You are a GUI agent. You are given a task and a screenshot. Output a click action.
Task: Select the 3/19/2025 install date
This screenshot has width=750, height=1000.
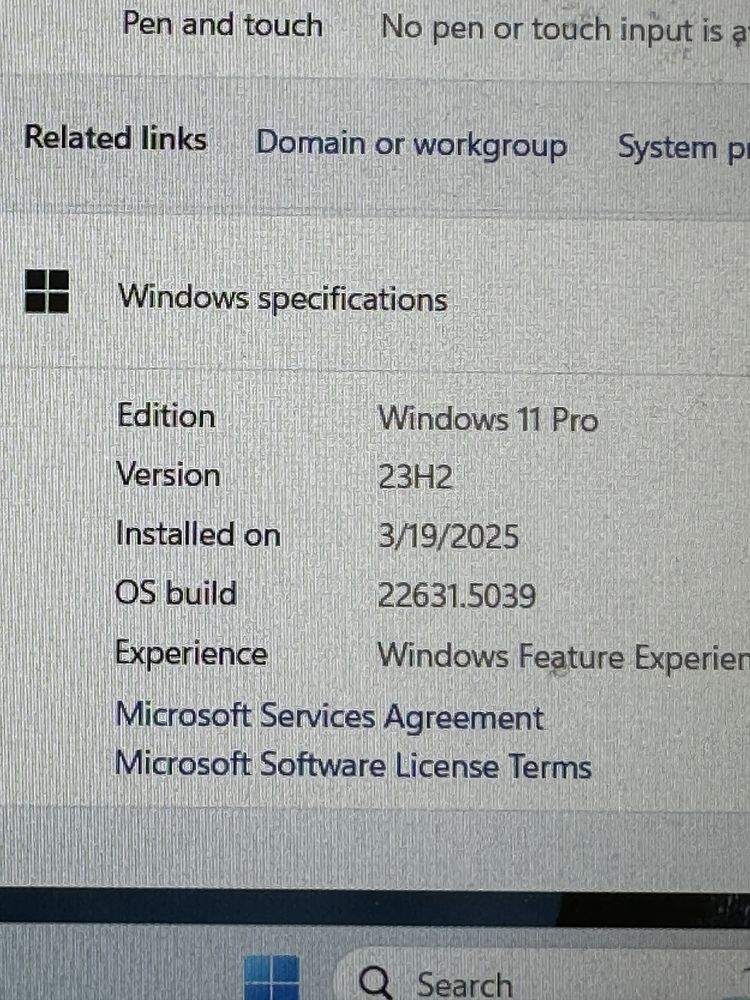click(x=448, y=536)
